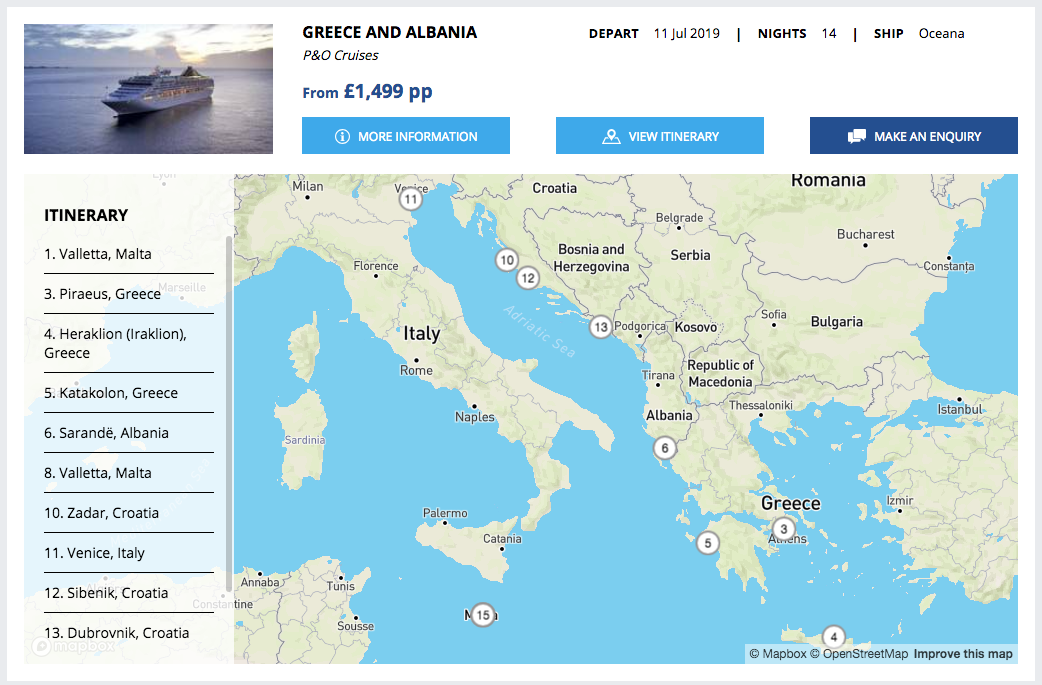This screenshot has height=685, width=1042.
Task: Click map marker 12 near Sibenik
Action: point(528,278)
